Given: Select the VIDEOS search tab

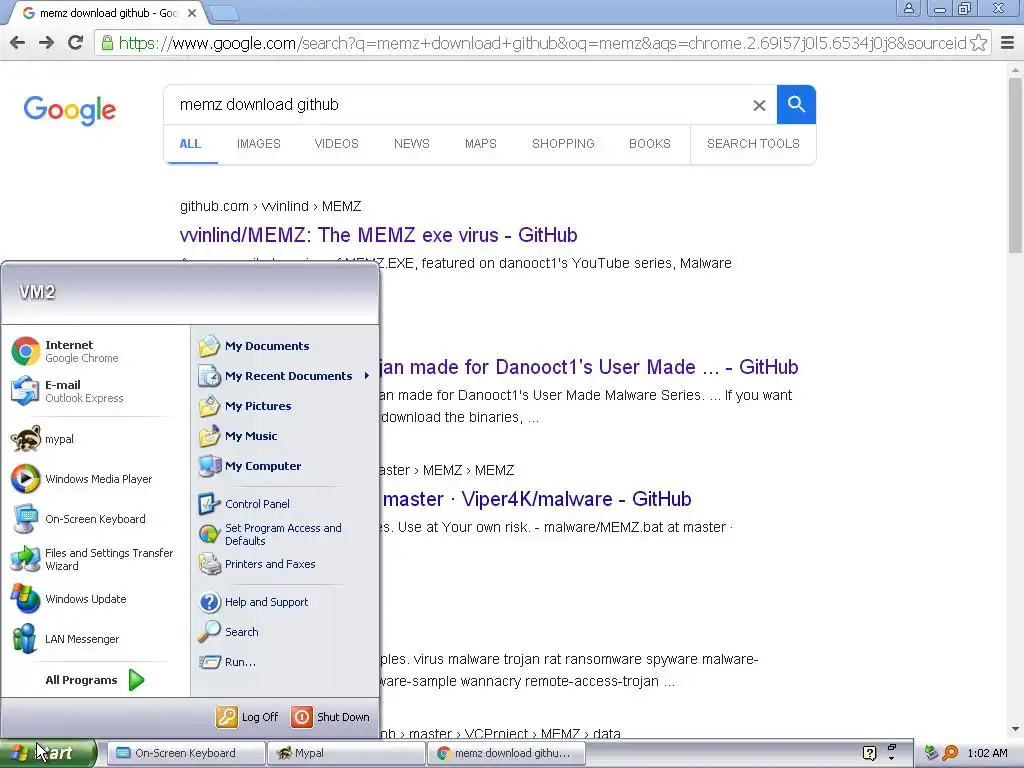Looking at the screenshot, I should tap(336, 144).
